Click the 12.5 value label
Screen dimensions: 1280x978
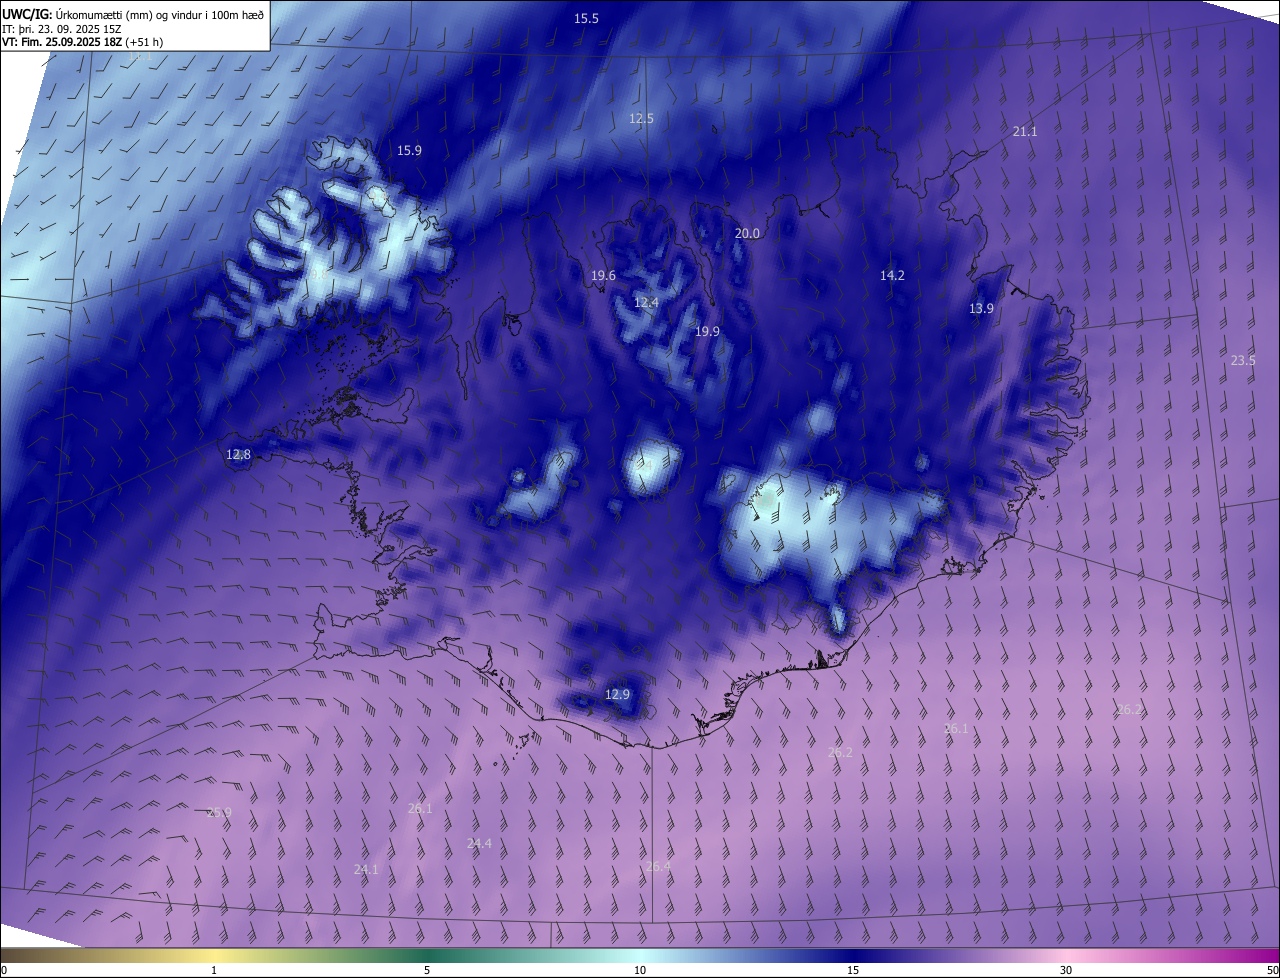[641, 118]
